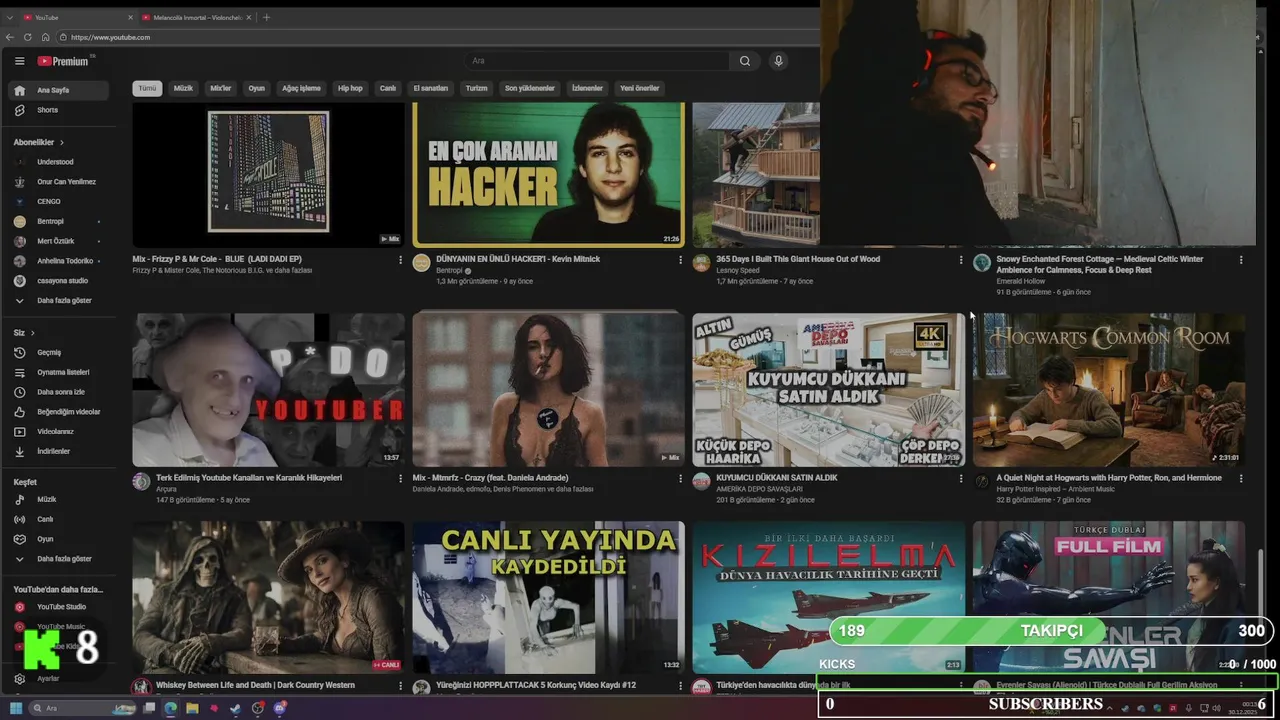Switch to Melancolia Inmortal browser tab
The height and width of the screenshot is (720, 1280).
pyautogui.click(x=197, y=17)
